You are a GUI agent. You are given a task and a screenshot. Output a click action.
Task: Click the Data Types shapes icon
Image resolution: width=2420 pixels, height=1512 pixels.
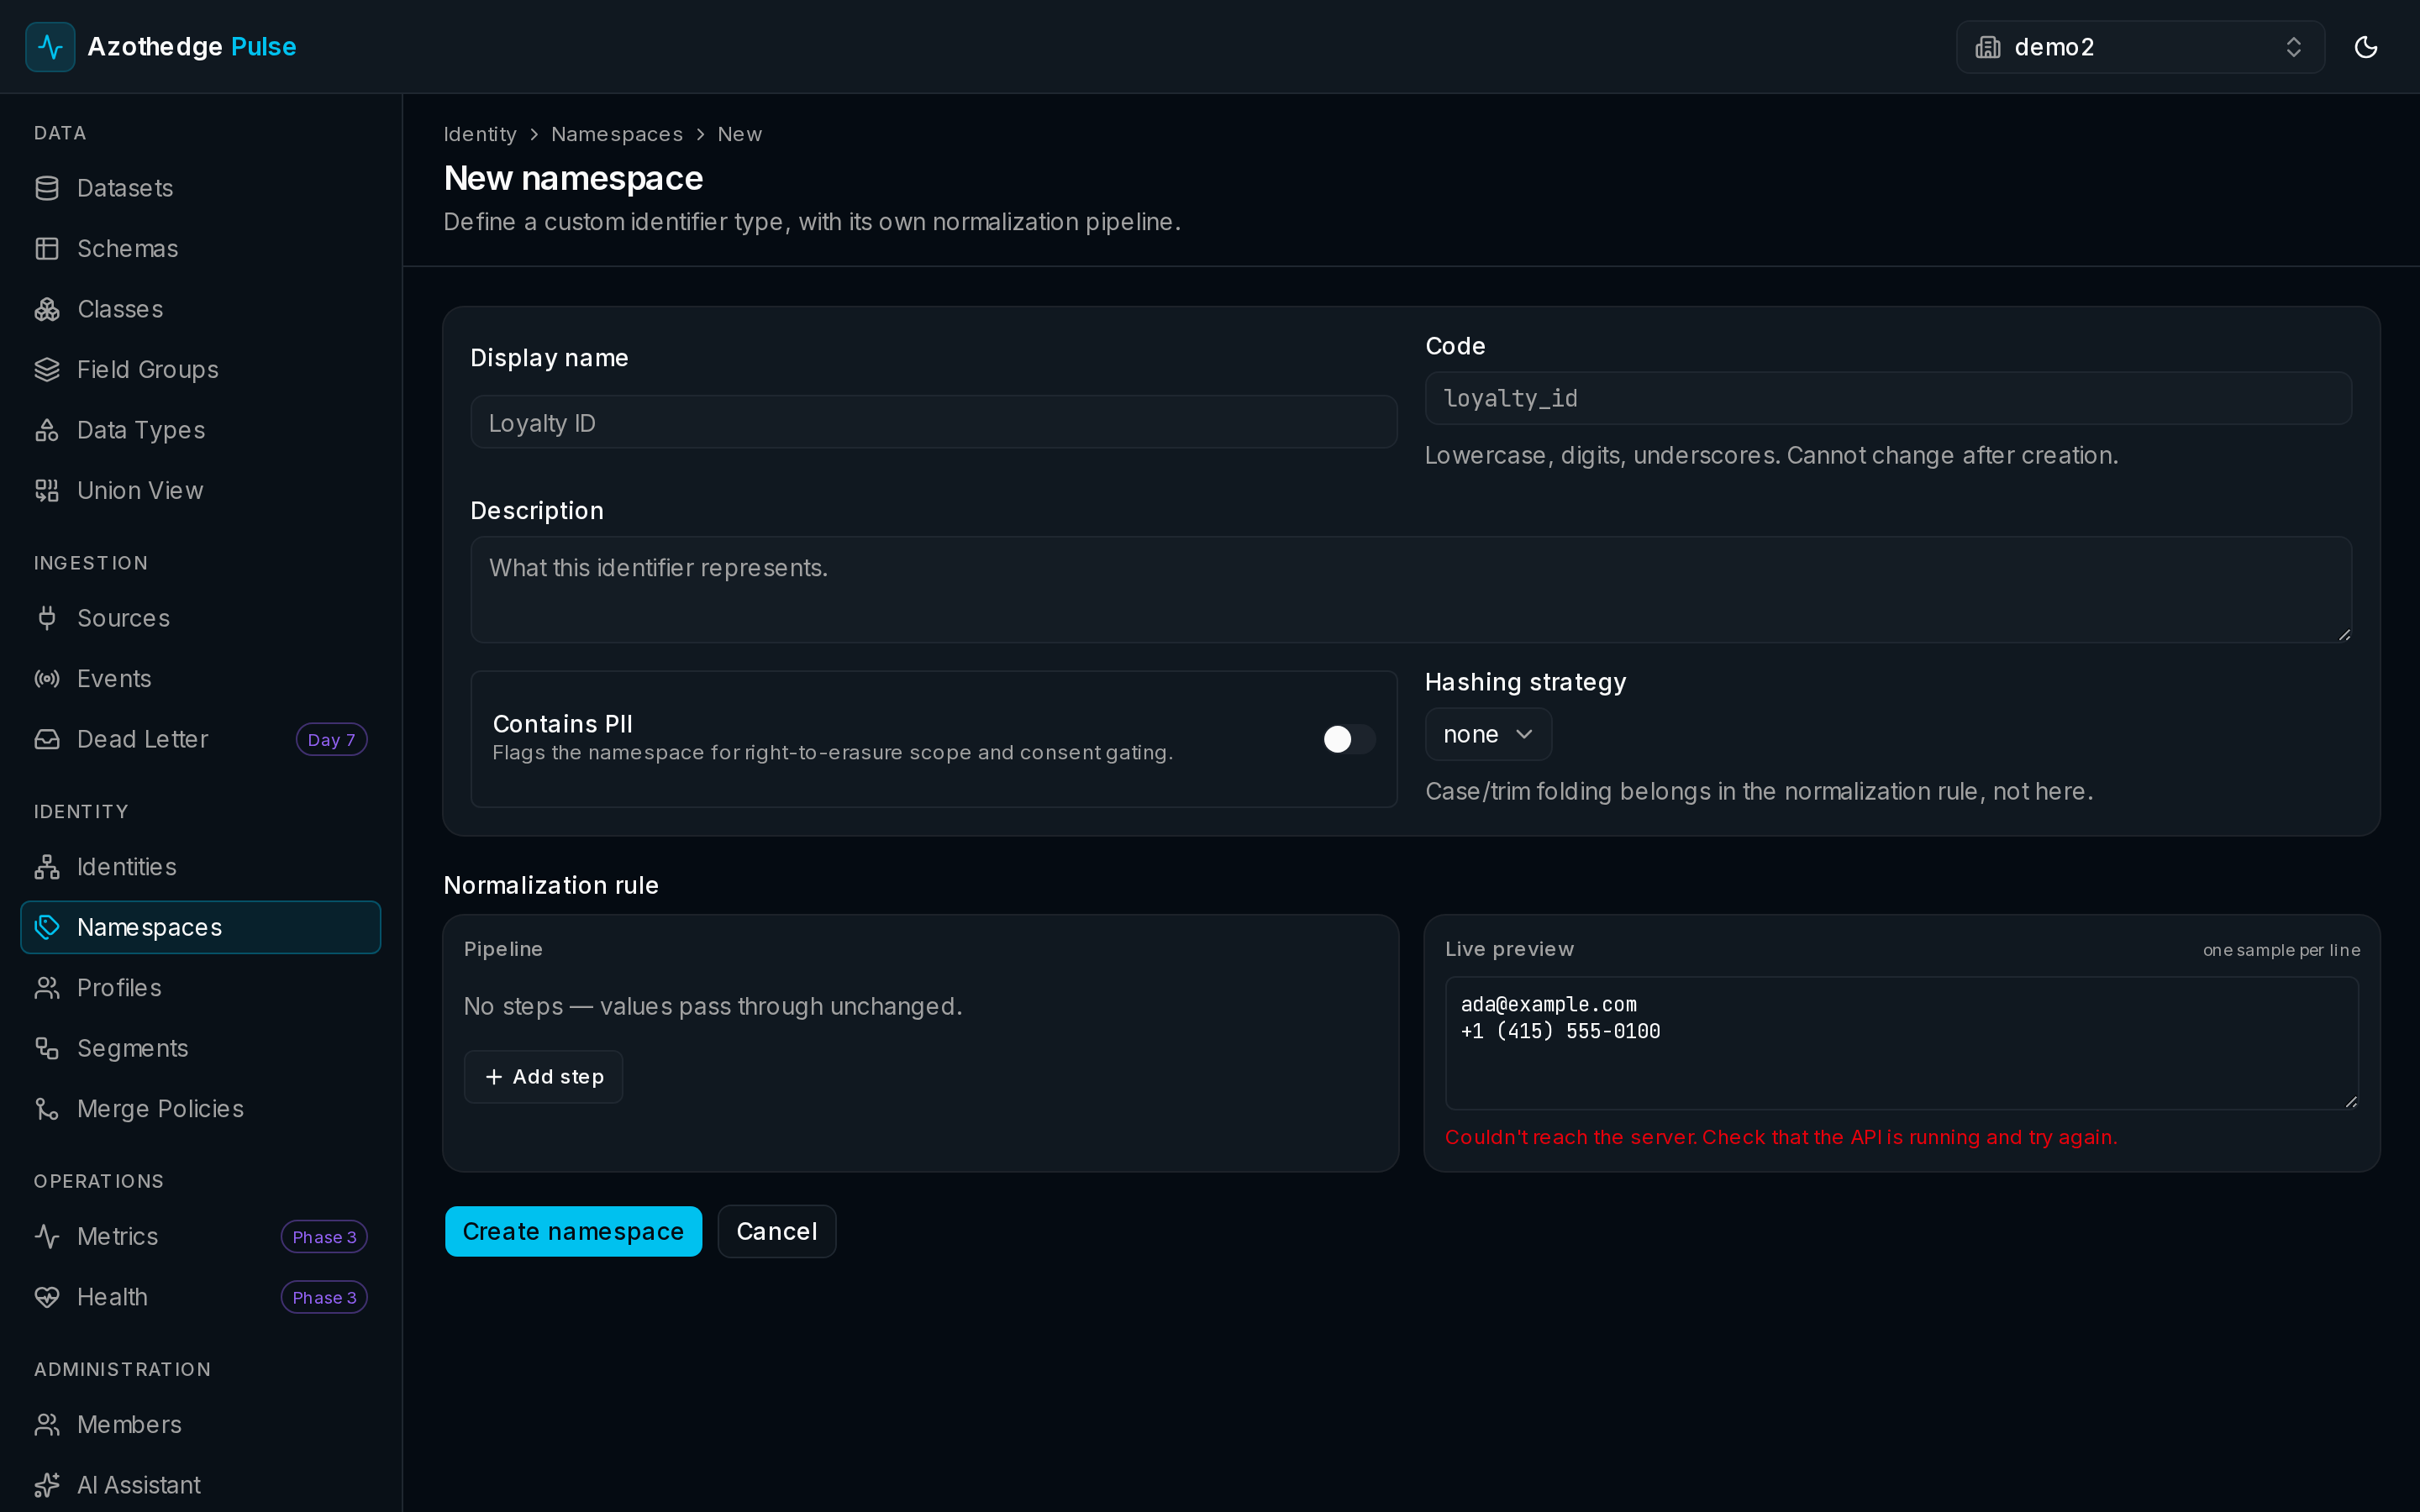[x=47, y=430]
